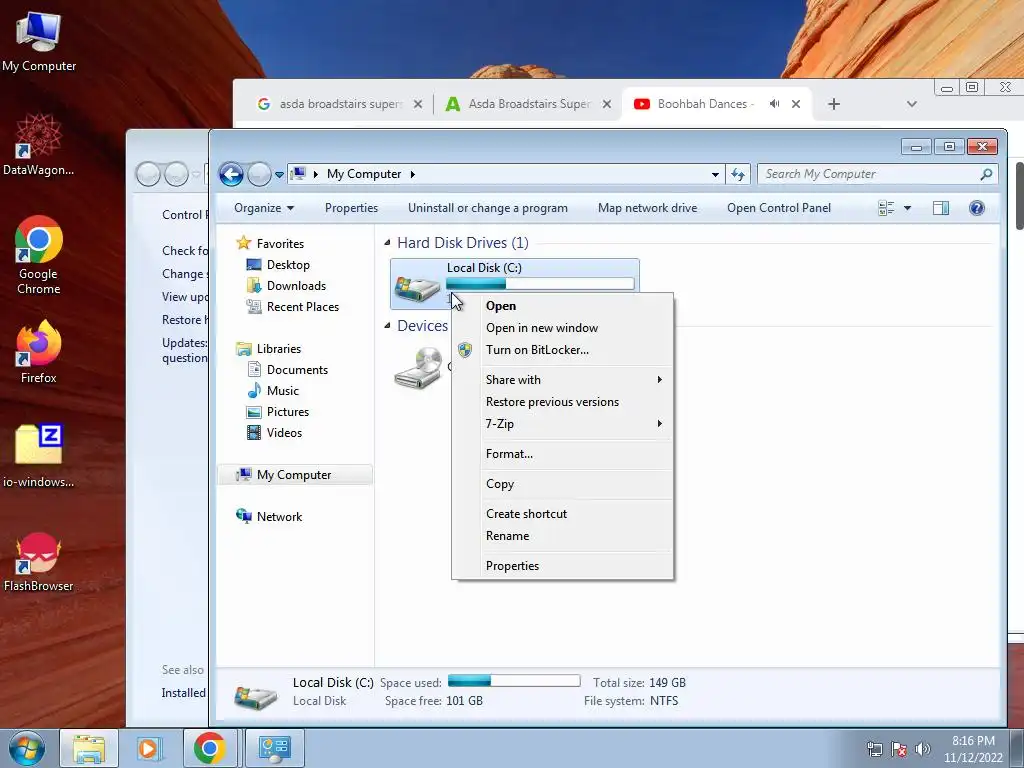
Task: Select the CD drive icon under Devices
Action: pos(419,368)
